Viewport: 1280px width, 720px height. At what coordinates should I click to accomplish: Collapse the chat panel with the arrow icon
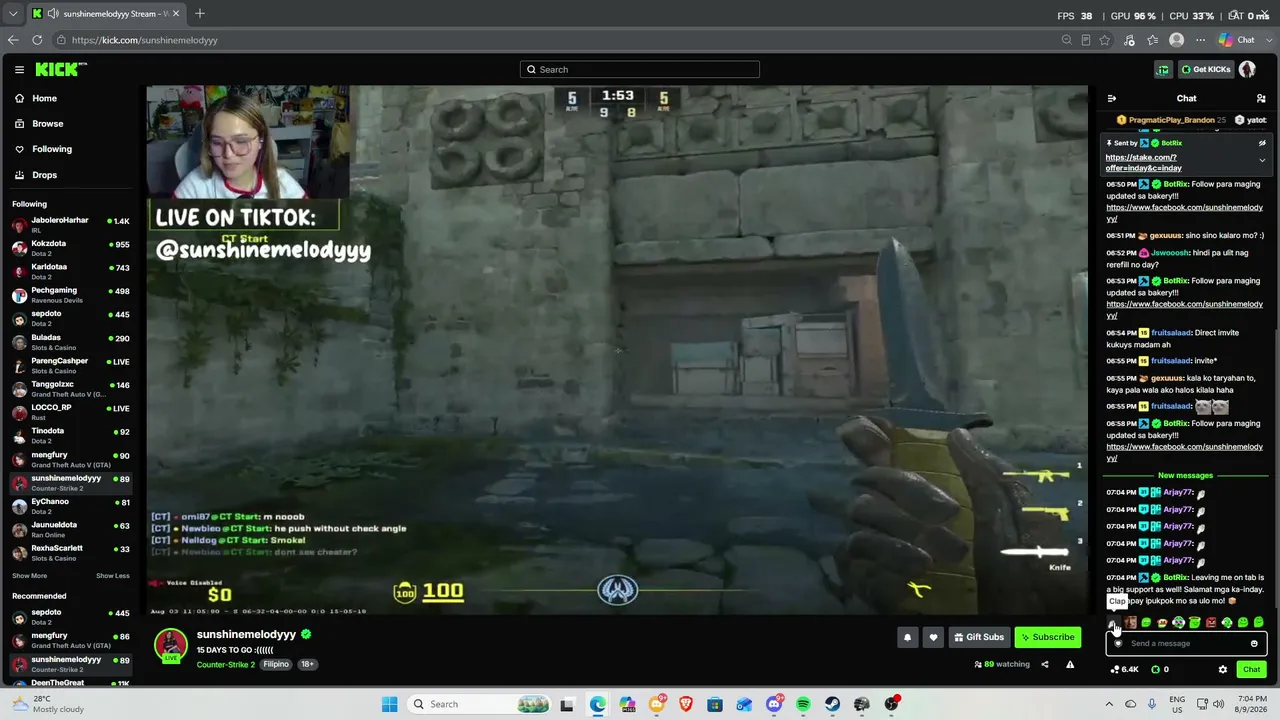tap(1111, 98)
